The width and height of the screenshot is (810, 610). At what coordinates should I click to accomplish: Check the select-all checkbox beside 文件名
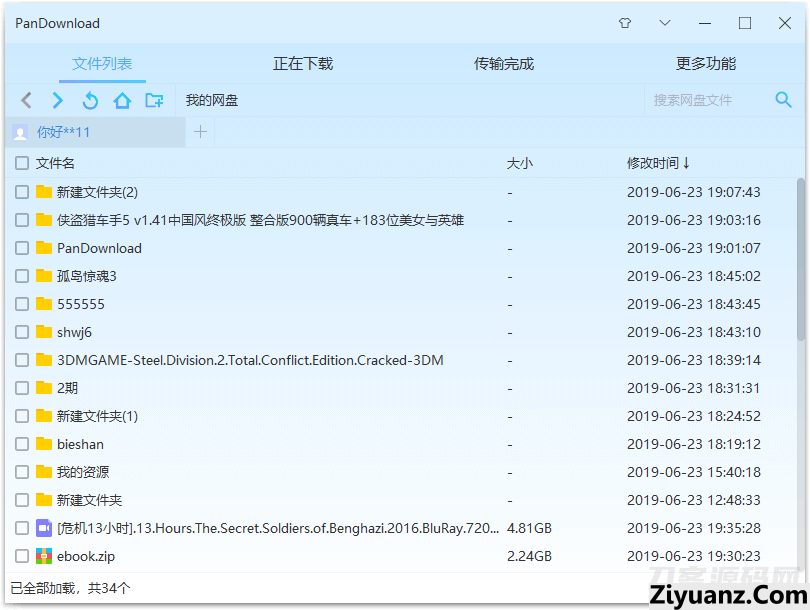click(22, 163)
